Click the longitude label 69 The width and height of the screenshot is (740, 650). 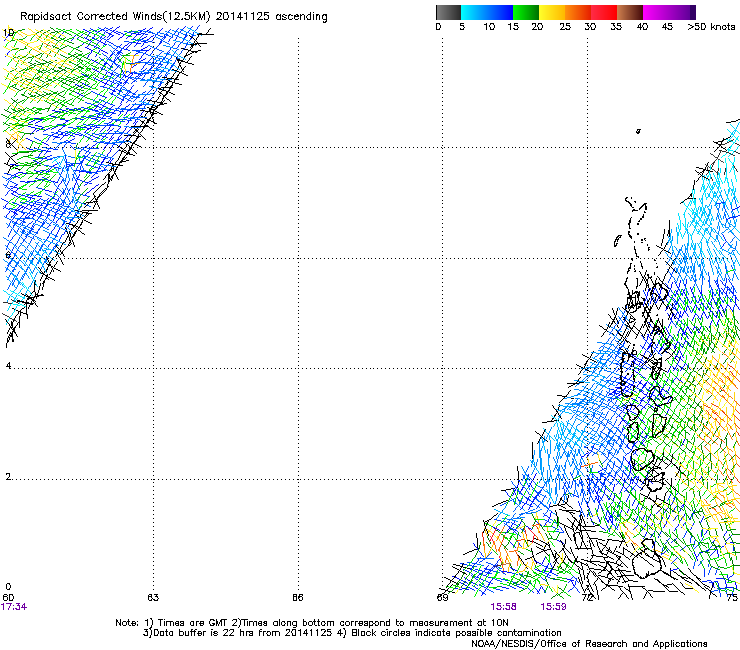pos(442,597)
